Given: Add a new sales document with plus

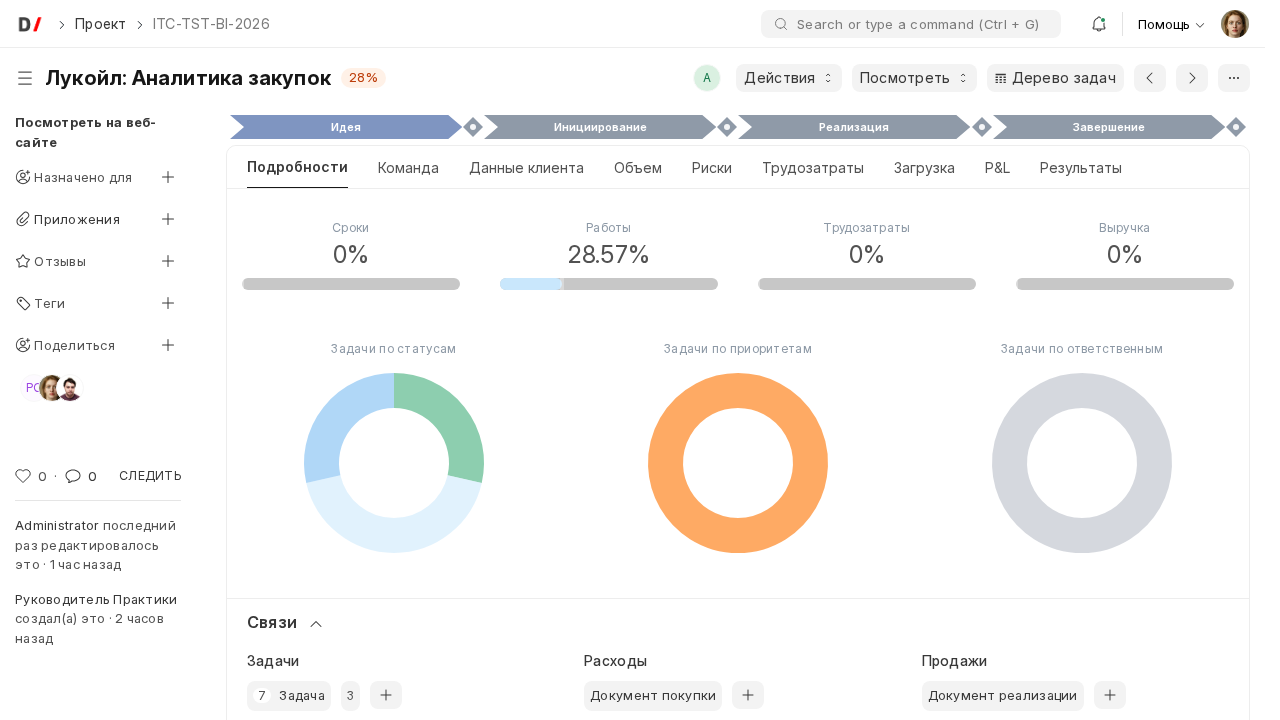Looking at the screenshot, I should click(x=1110, y=695).
